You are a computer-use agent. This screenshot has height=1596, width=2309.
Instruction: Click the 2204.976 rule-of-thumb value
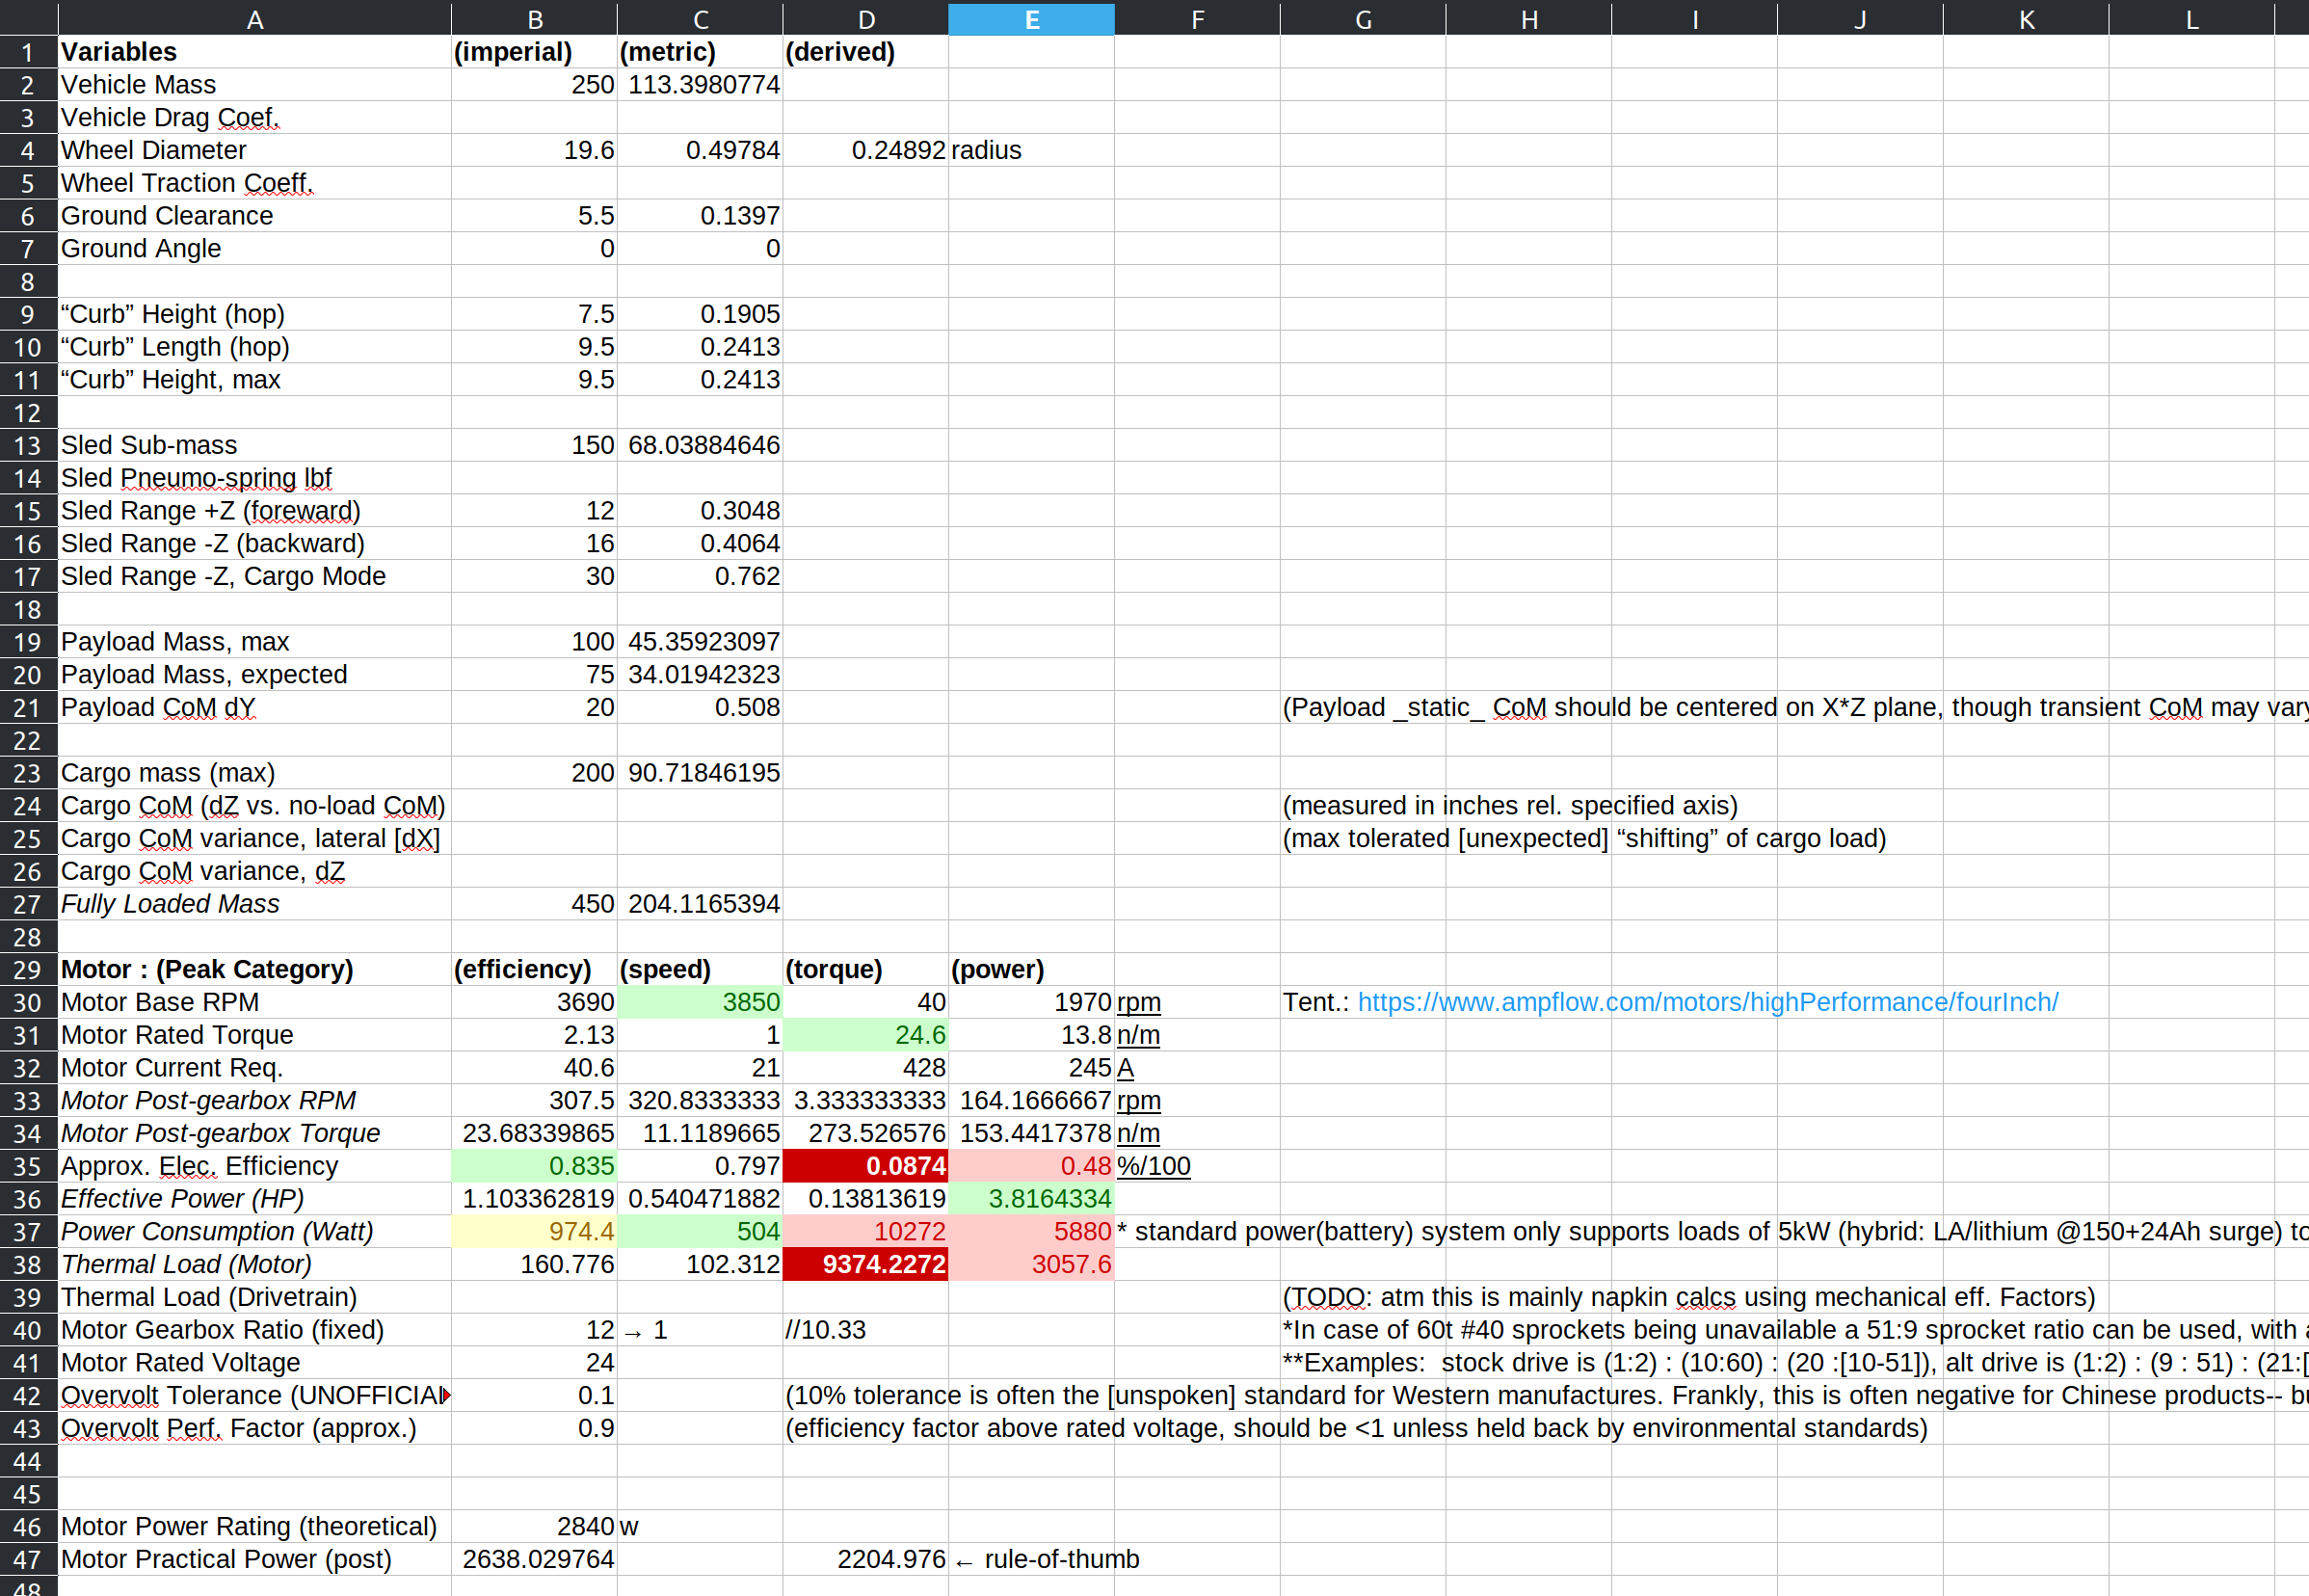point(866,1559)
